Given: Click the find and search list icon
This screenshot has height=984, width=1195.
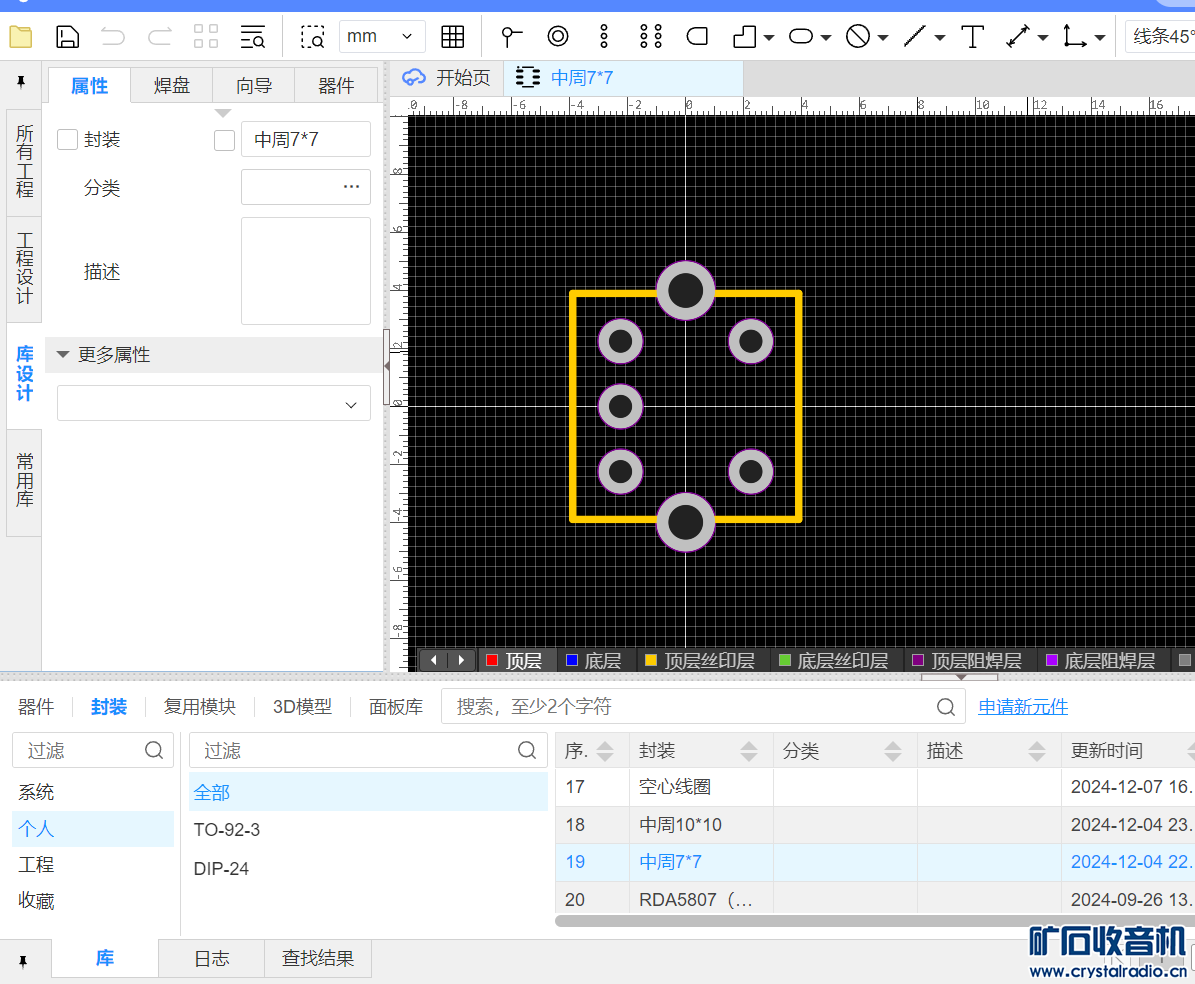Looking at the screenshot, I should [x=253, y=37].
